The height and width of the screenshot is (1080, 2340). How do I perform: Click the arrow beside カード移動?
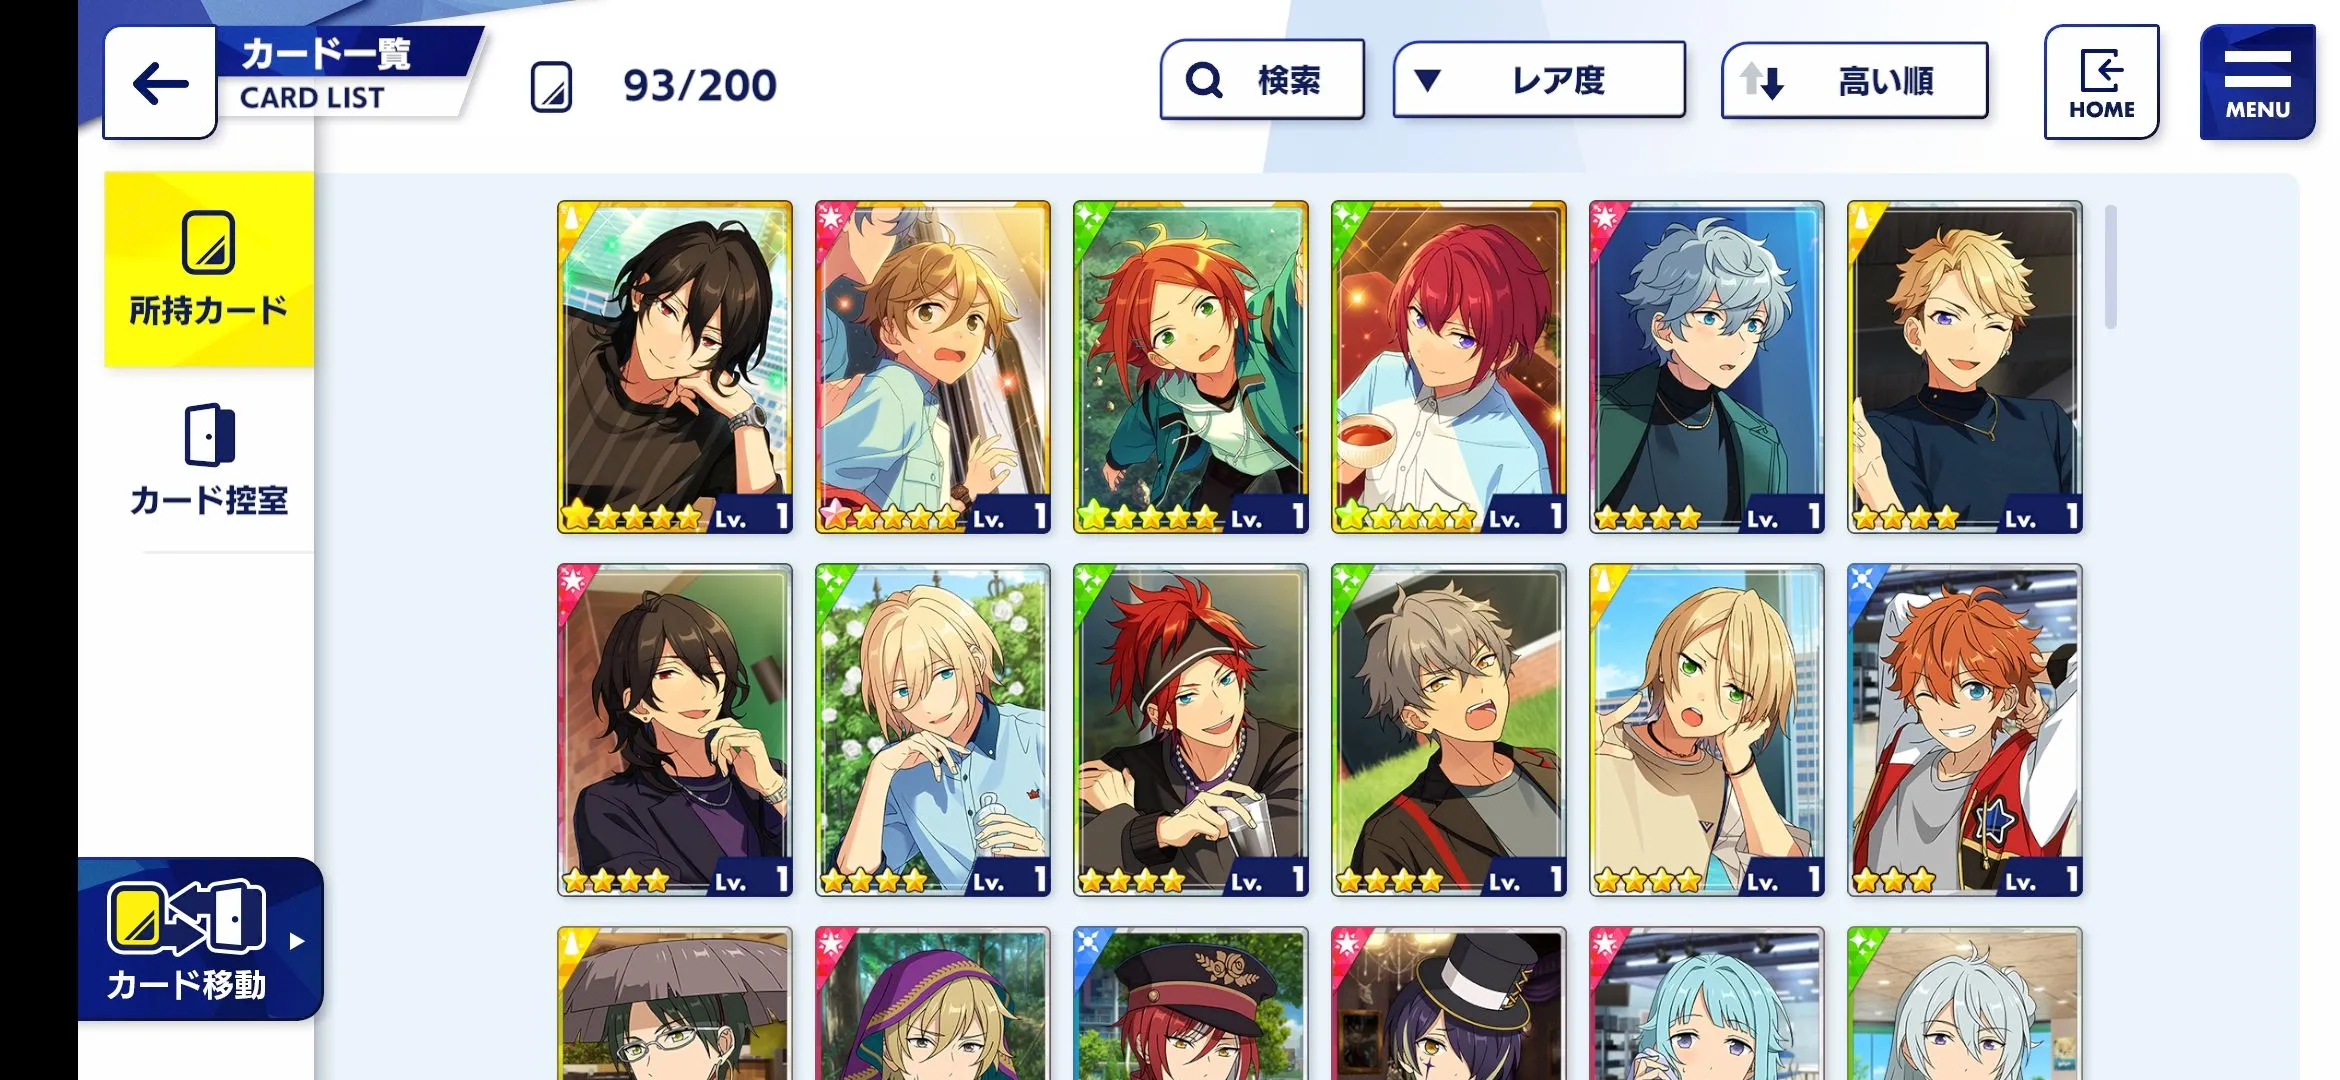point(296,941)
